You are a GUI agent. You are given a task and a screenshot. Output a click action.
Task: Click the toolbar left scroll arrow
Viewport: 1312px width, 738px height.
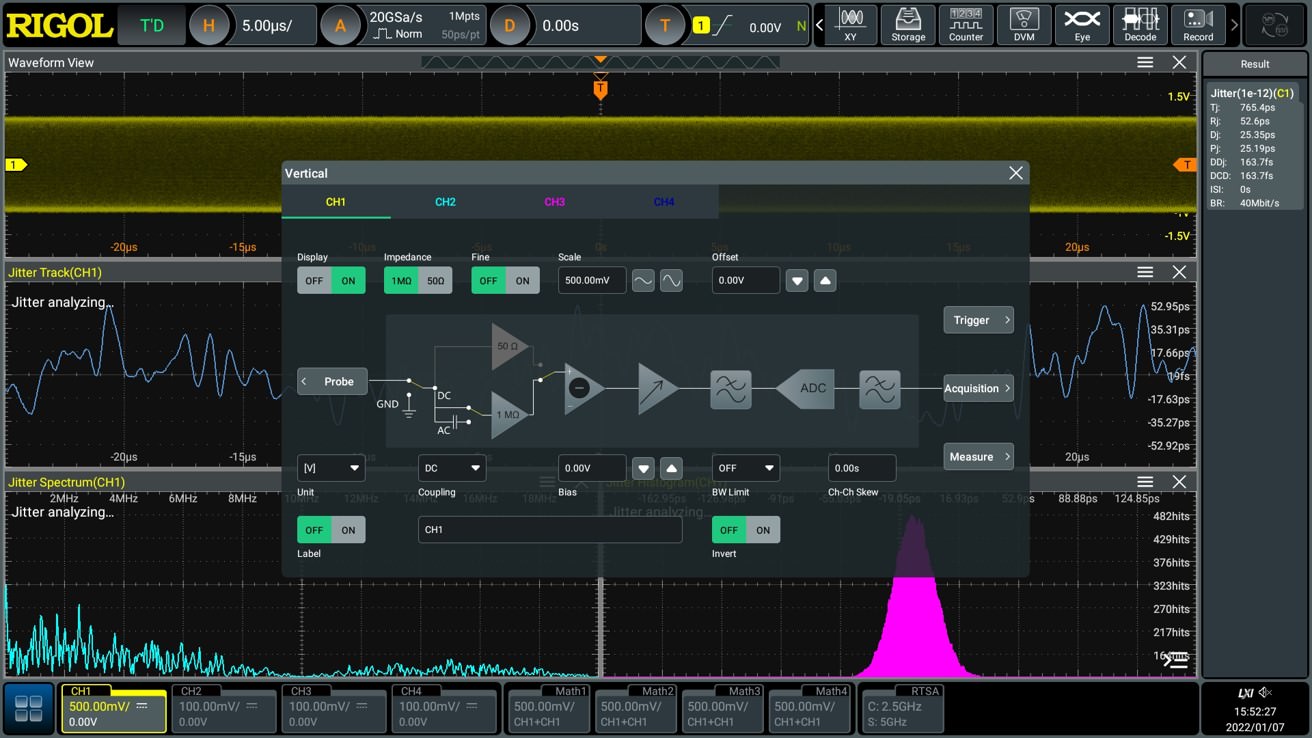coord(819,25)
